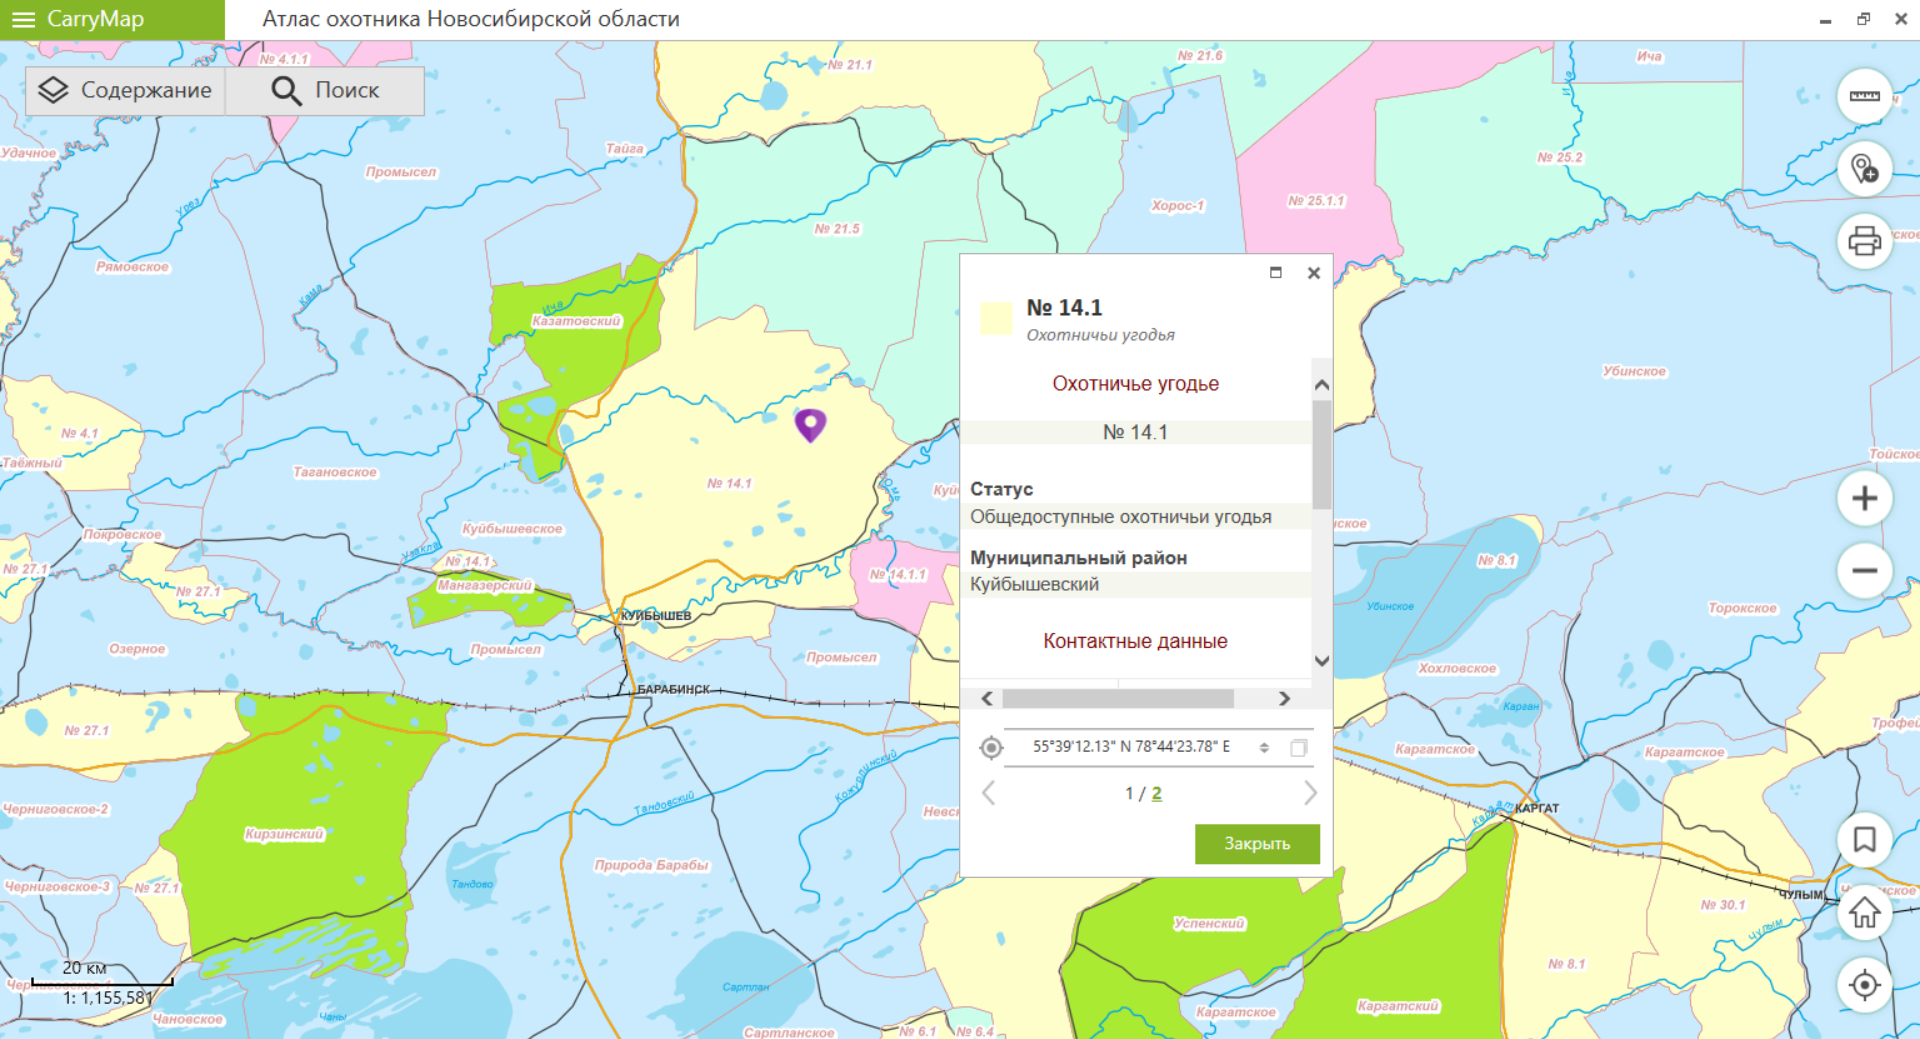The height and width of the screenshot is (1039, 1920).
Task: Open the CarryMap hamburger menu
Action: tap(23, 20)
